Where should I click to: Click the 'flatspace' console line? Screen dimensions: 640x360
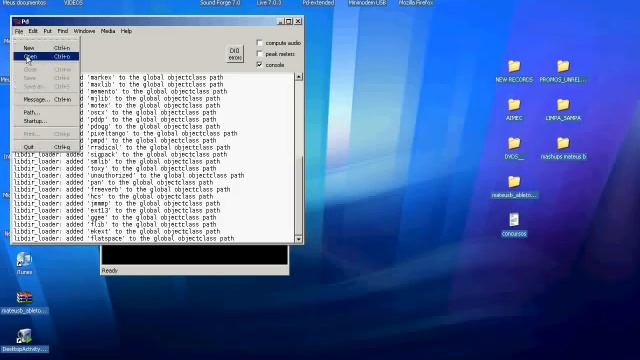coord(124,238)
